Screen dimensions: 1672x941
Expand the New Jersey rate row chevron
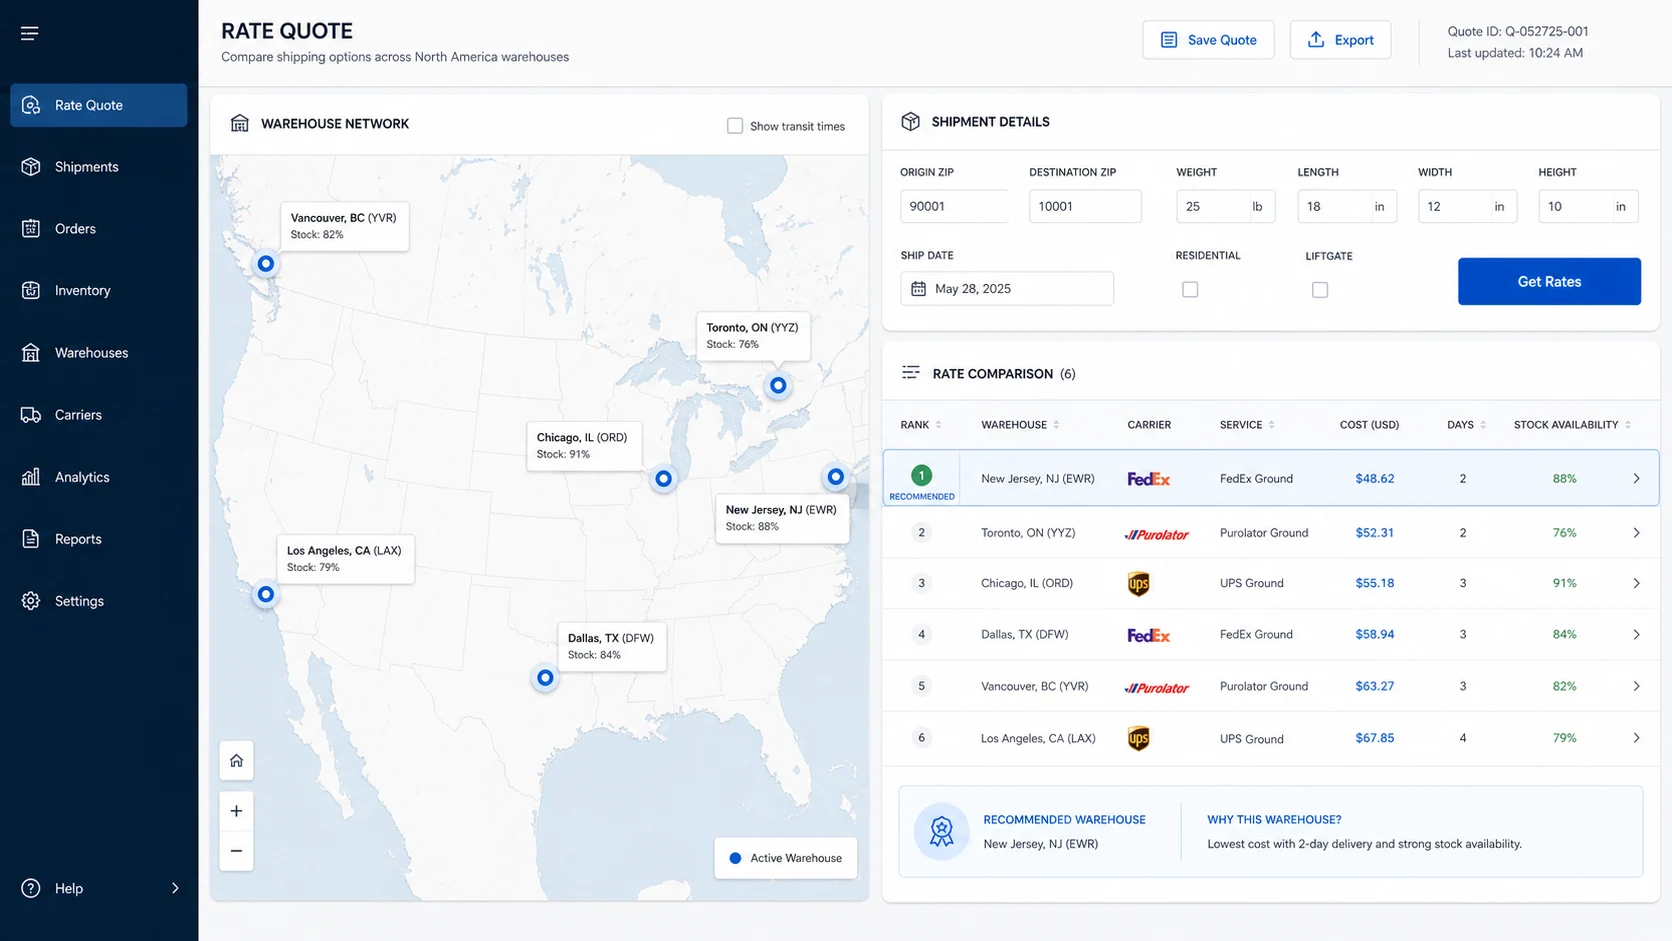point(1636,479)
